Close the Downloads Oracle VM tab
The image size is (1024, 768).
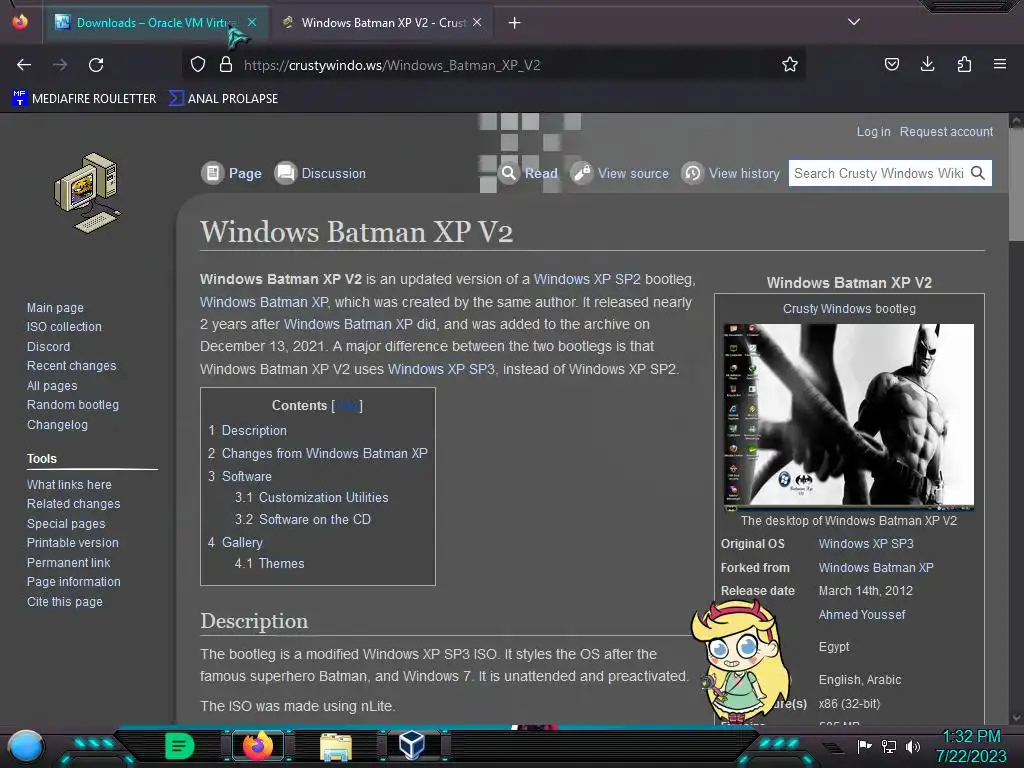(252, 22)
